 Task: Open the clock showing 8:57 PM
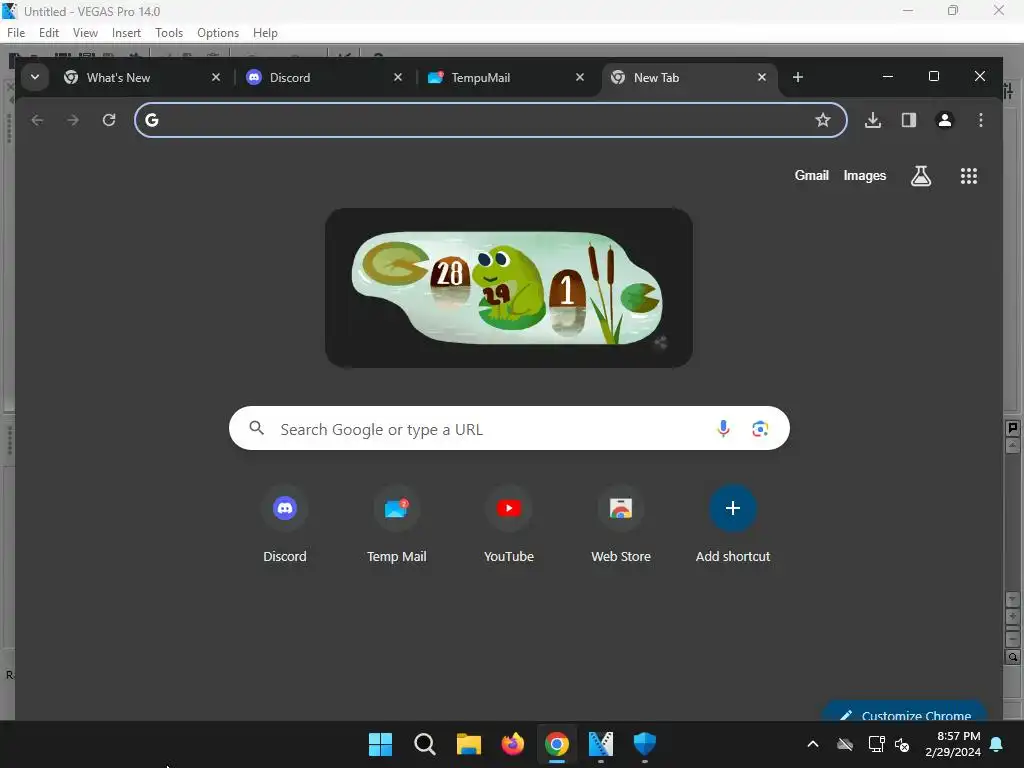(953, 744)
